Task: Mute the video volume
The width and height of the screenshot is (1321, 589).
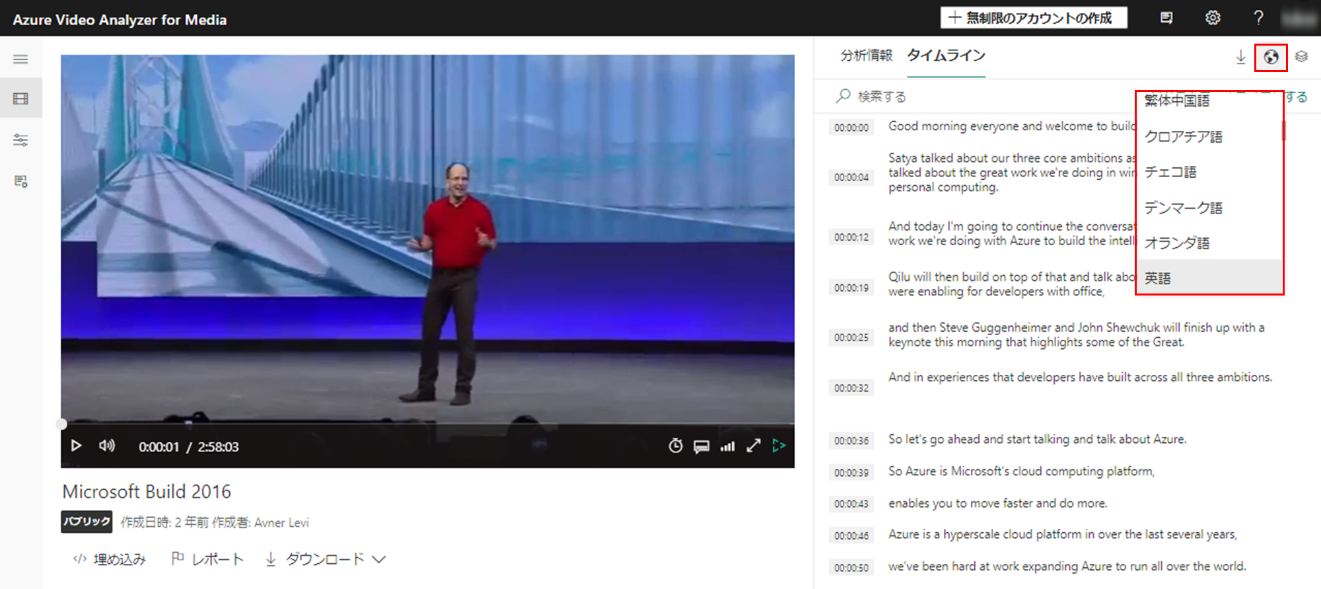Action: coord(107,446)
